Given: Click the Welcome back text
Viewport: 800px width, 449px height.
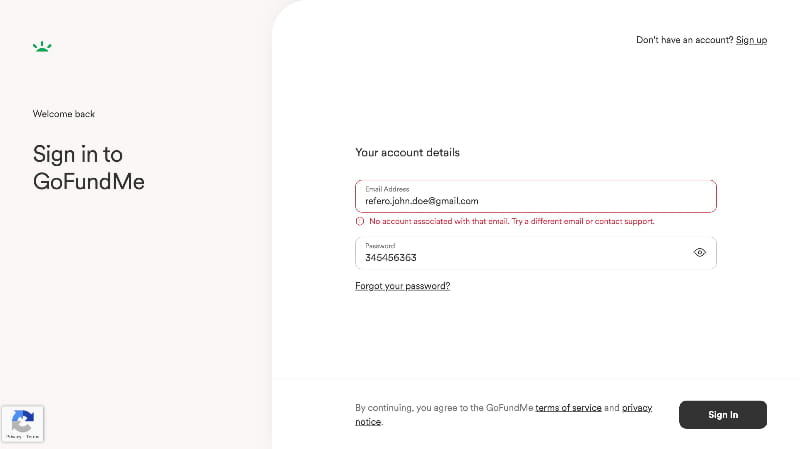Looking at the screenshot, I should point(64,114).
